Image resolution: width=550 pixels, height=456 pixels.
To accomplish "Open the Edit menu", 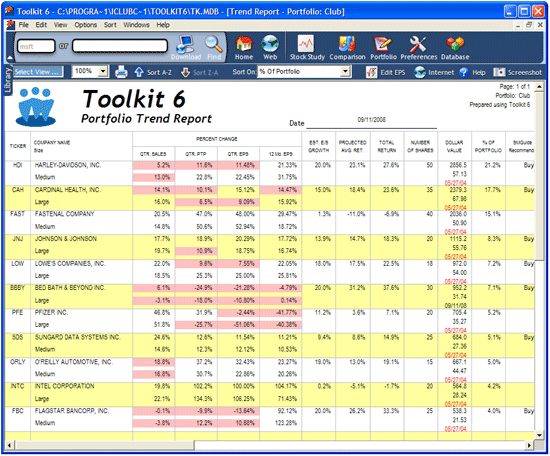I will click(41, 25).
